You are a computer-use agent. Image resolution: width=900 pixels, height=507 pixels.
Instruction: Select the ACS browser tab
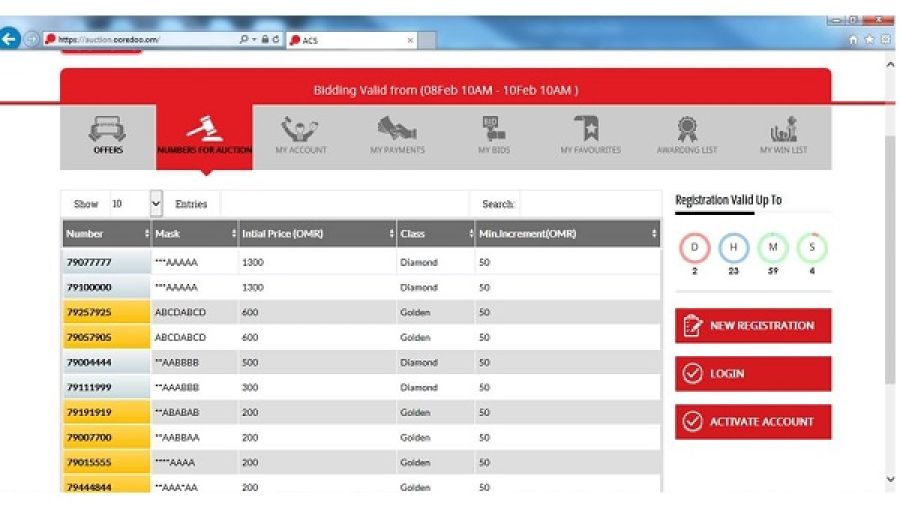click(351, 40)
